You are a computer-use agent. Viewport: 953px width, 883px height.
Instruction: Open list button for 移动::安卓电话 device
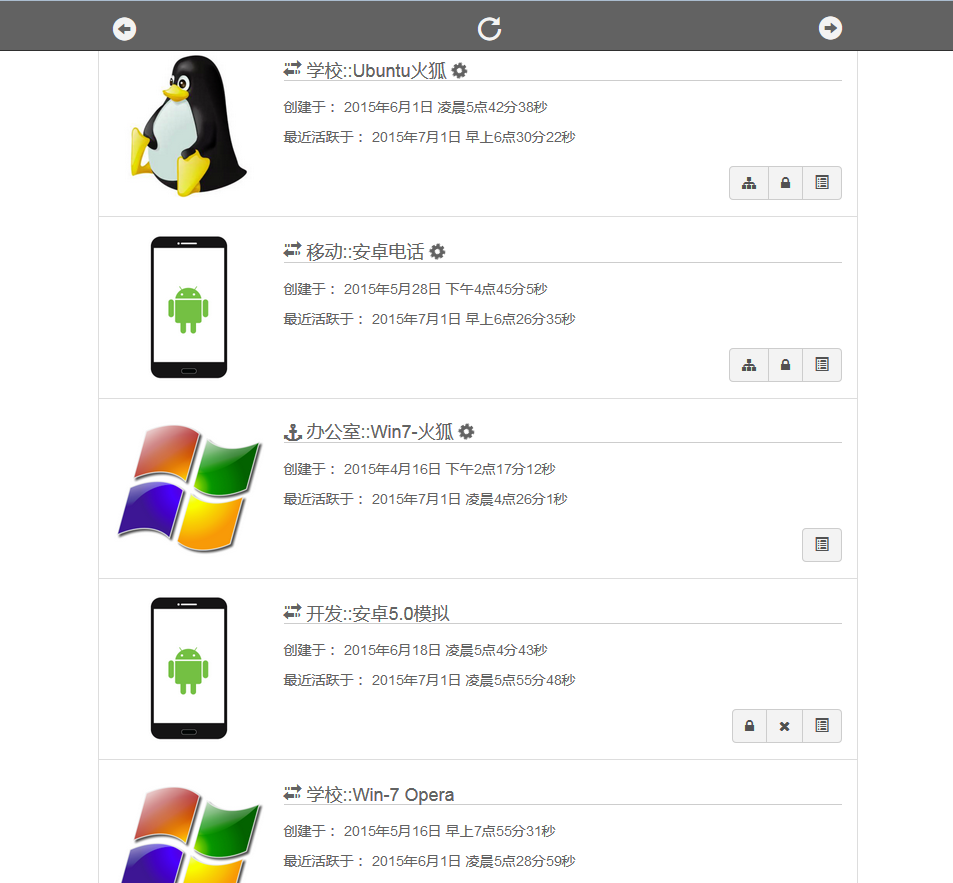[822, 365]
